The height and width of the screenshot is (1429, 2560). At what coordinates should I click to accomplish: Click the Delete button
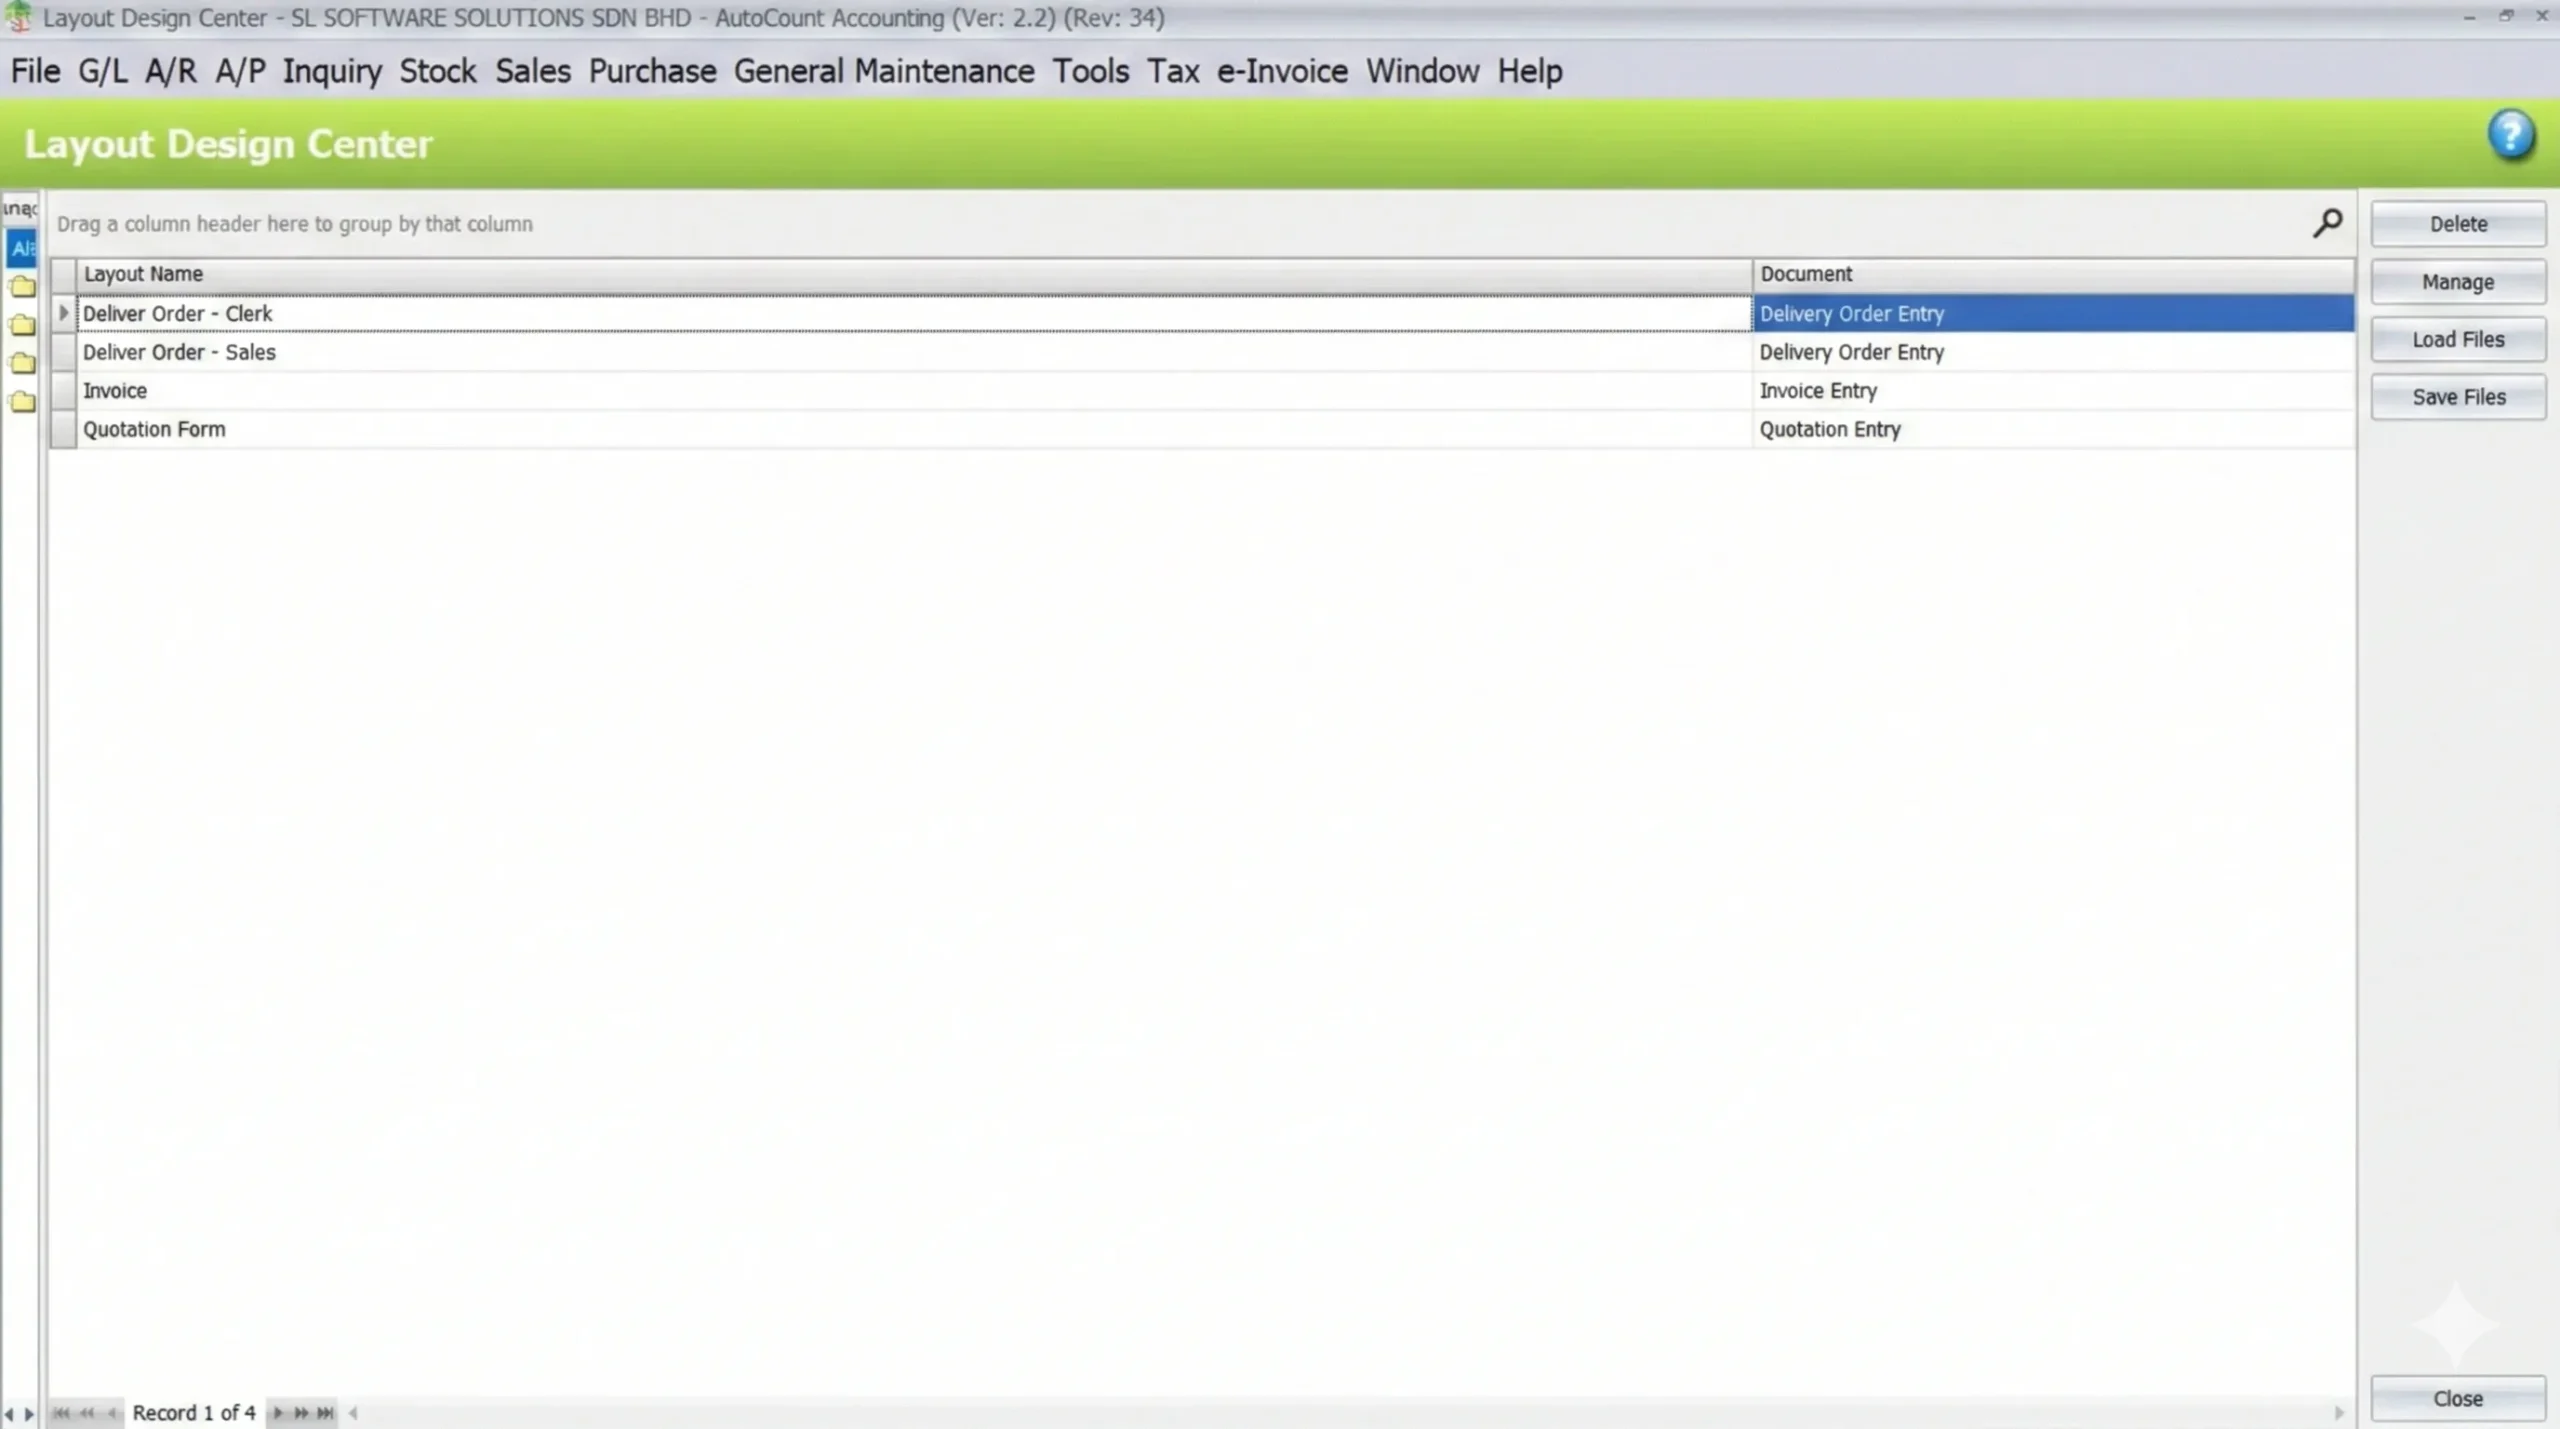click(x=2458, y=224)
